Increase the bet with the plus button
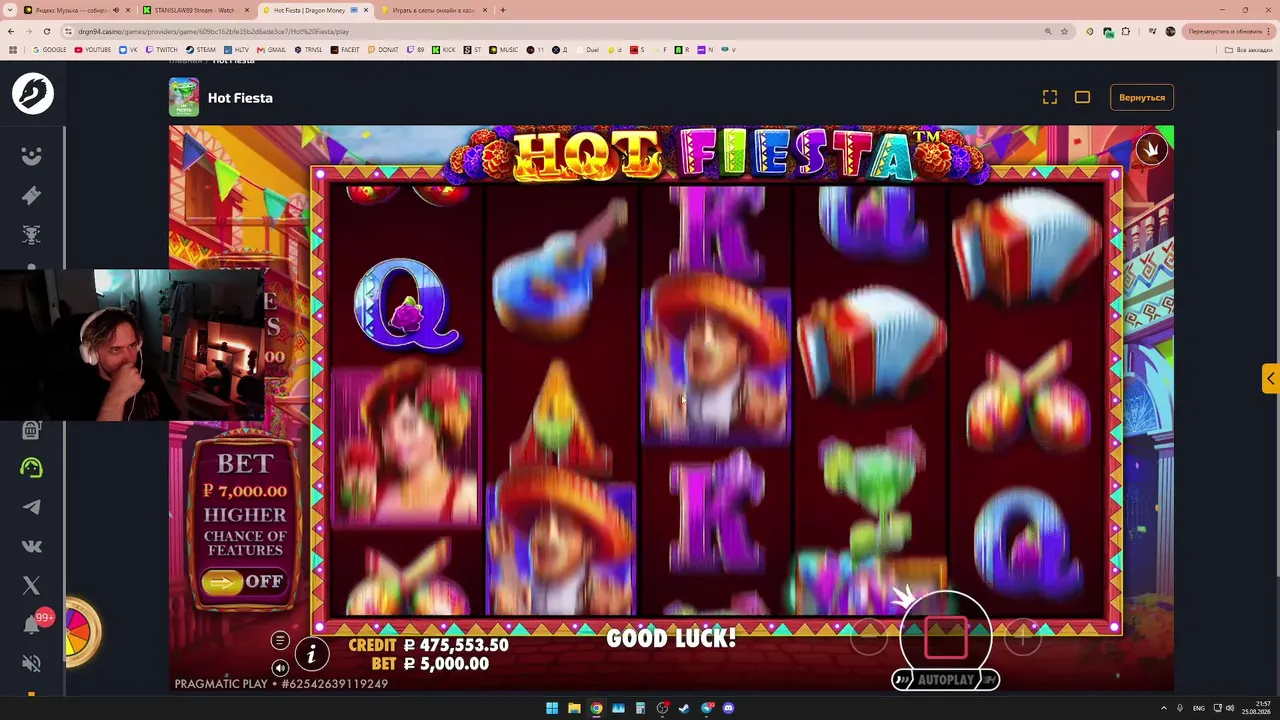Viewport: 1280px width, 720px height. (x=1022, y=637)
